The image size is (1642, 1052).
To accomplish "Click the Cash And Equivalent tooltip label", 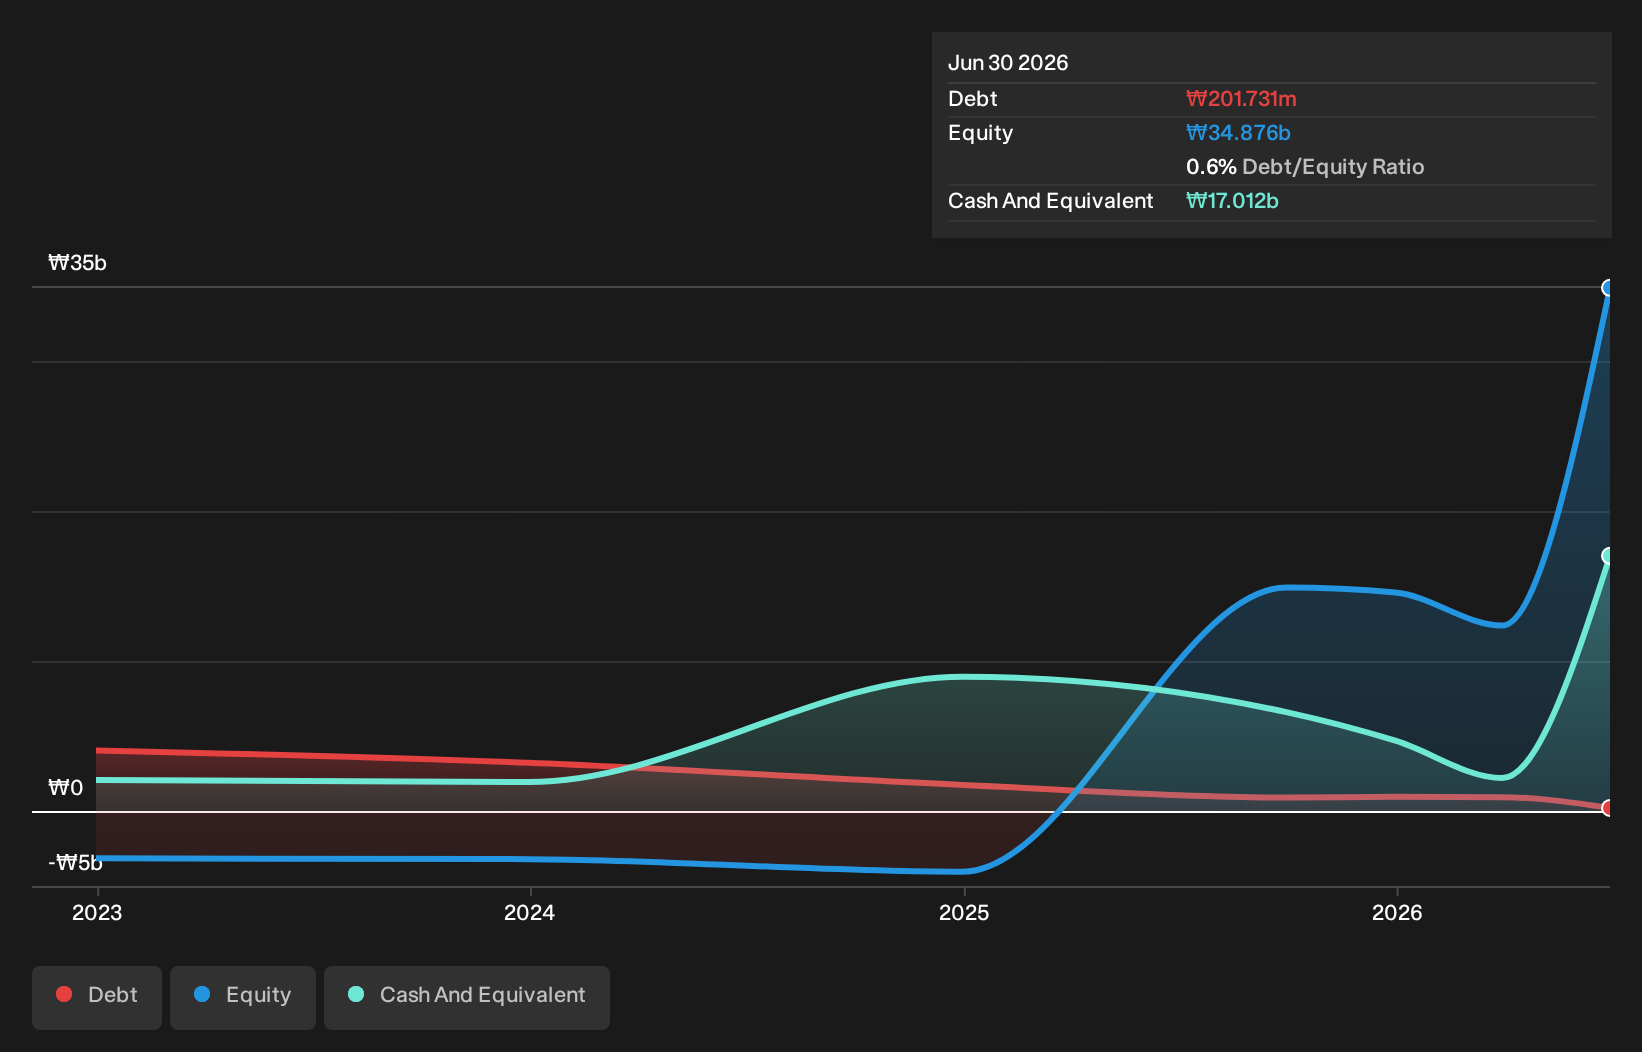I will 1051,201.
